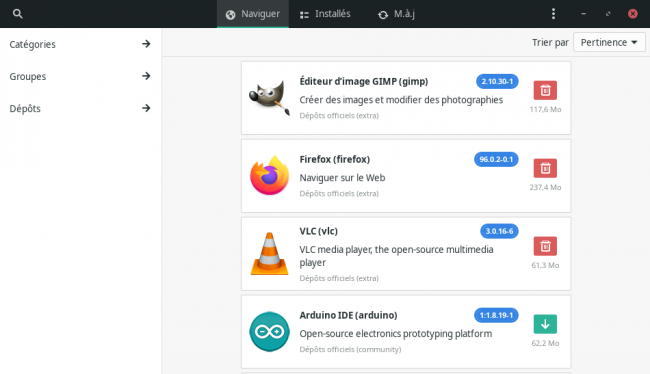Screen dimensions: 650x374
Task: Click "Créer des images et modifier des photographies"
Action: (401, 100)
